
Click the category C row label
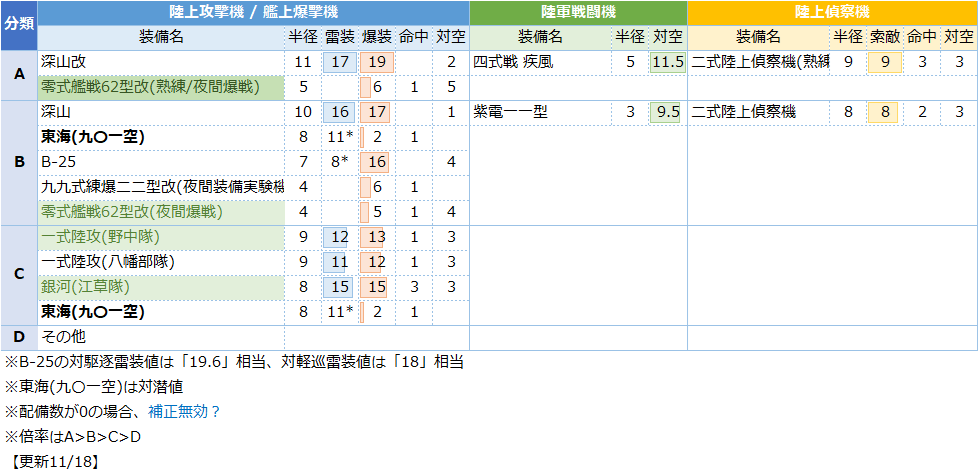(x=19, y=274)
